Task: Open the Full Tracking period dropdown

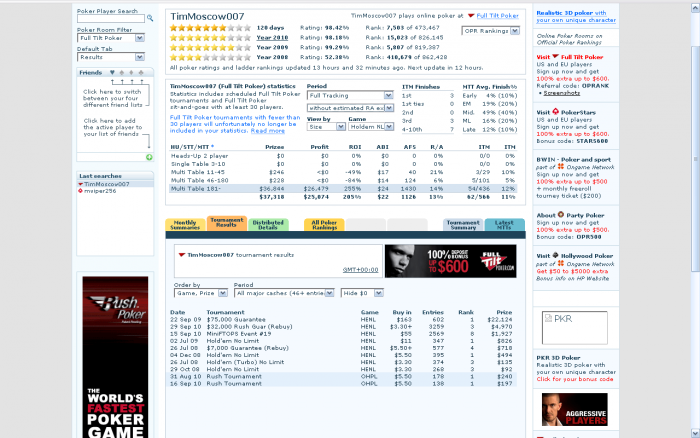Action: click(x=350, y=96)
